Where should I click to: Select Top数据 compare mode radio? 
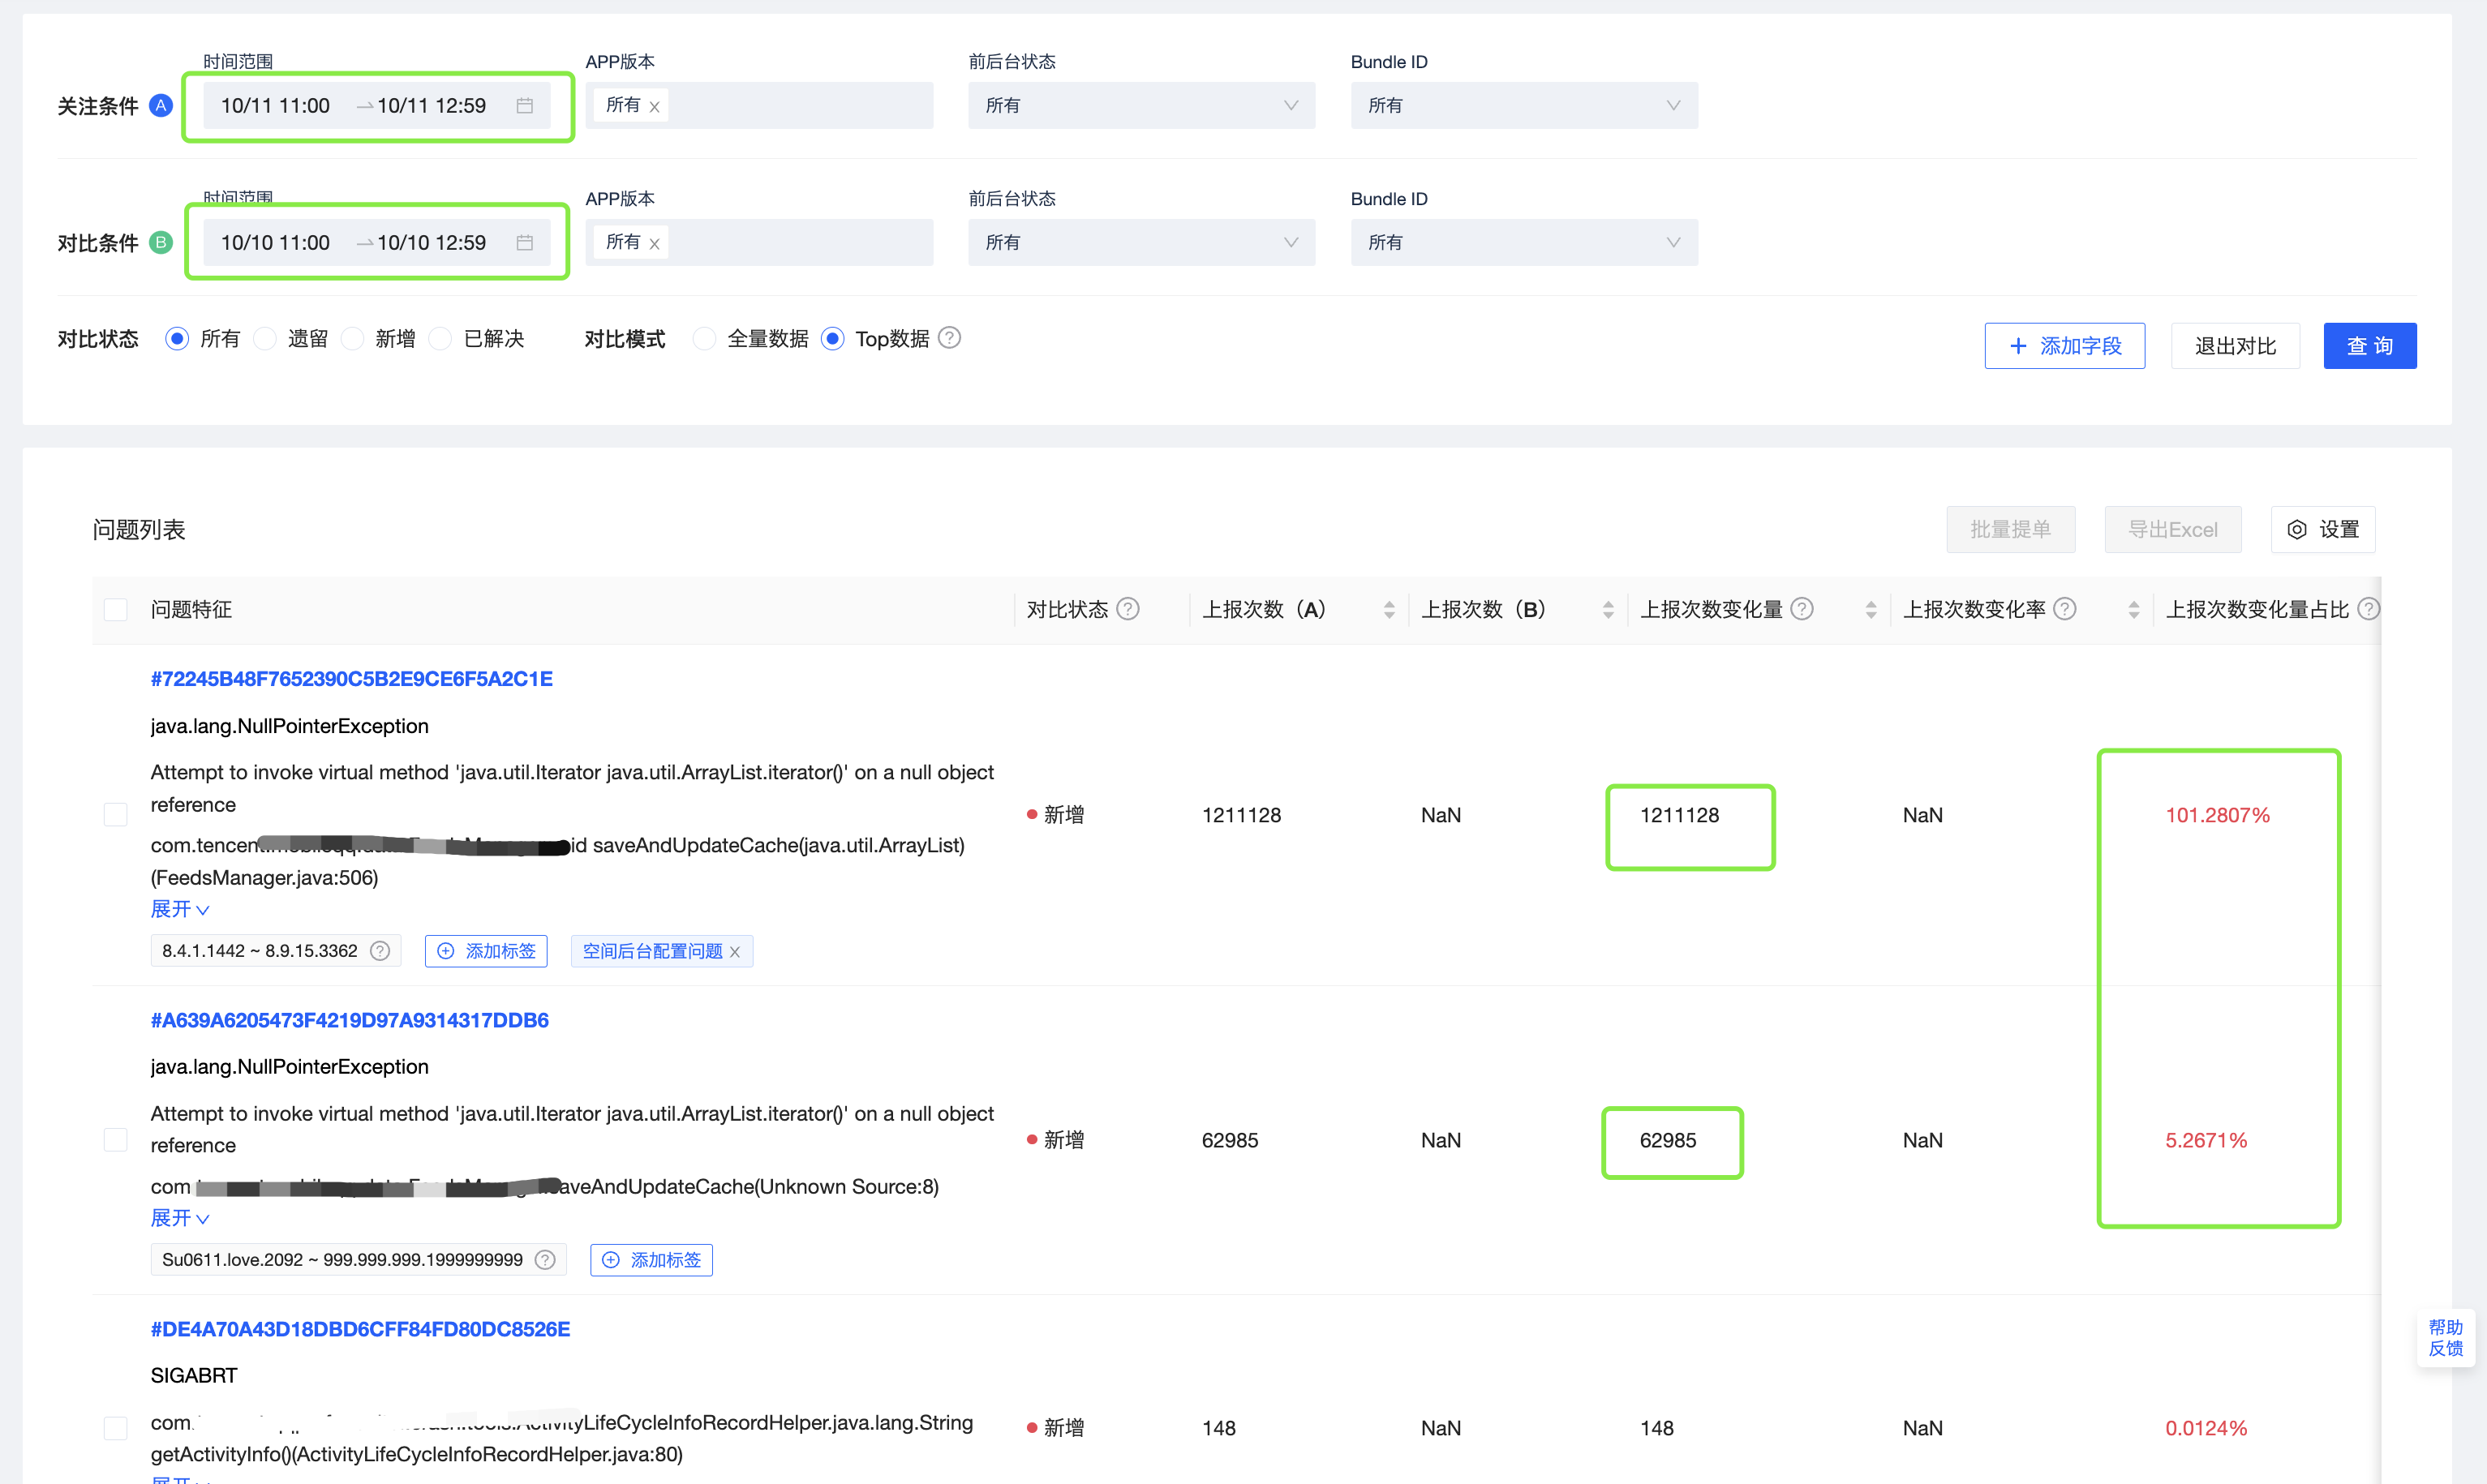tap(832, 339)
